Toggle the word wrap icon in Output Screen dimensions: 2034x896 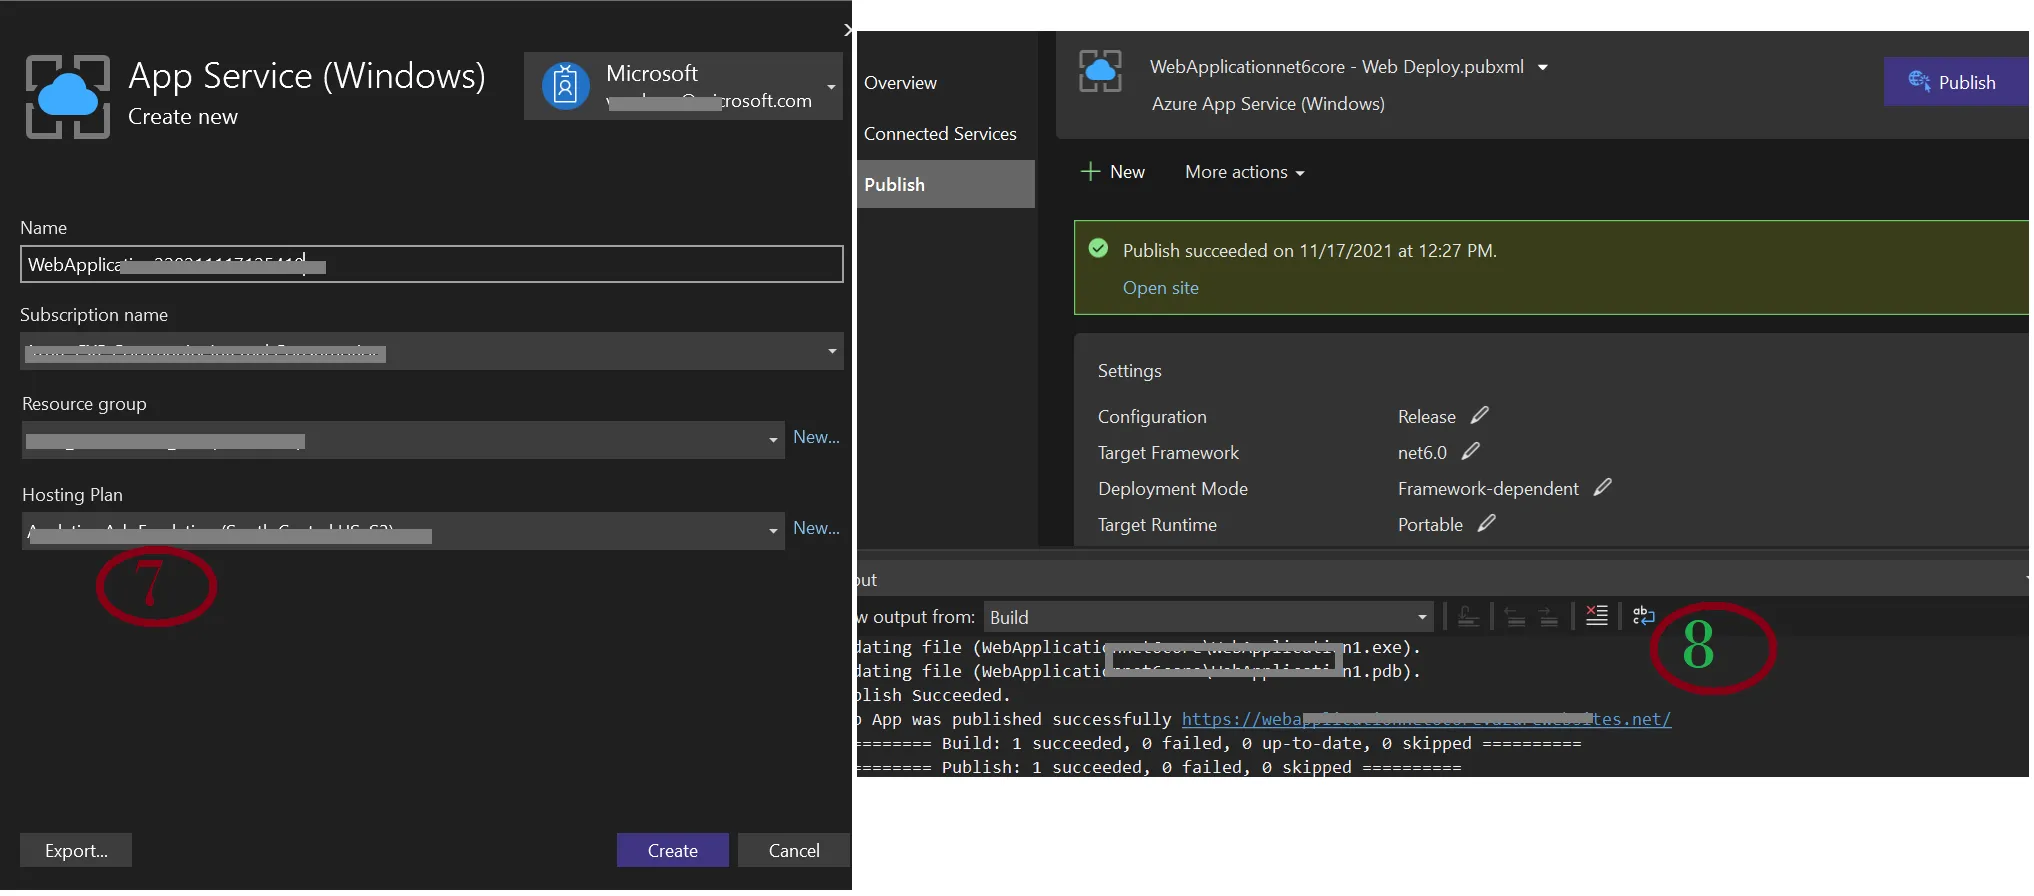(1643, 616)
